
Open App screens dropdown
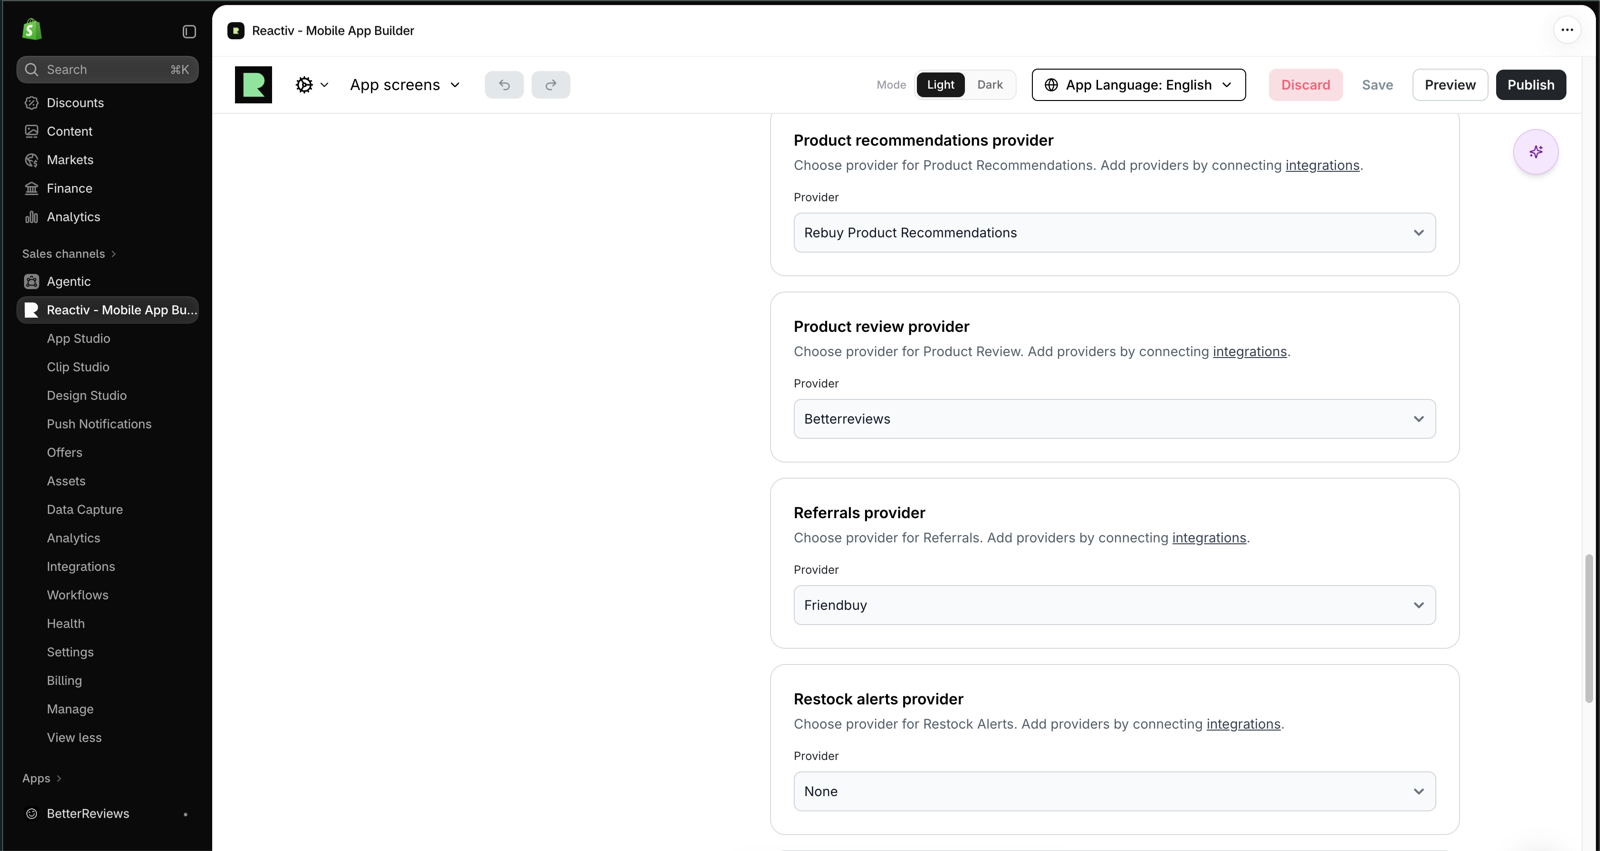(405, 85)
